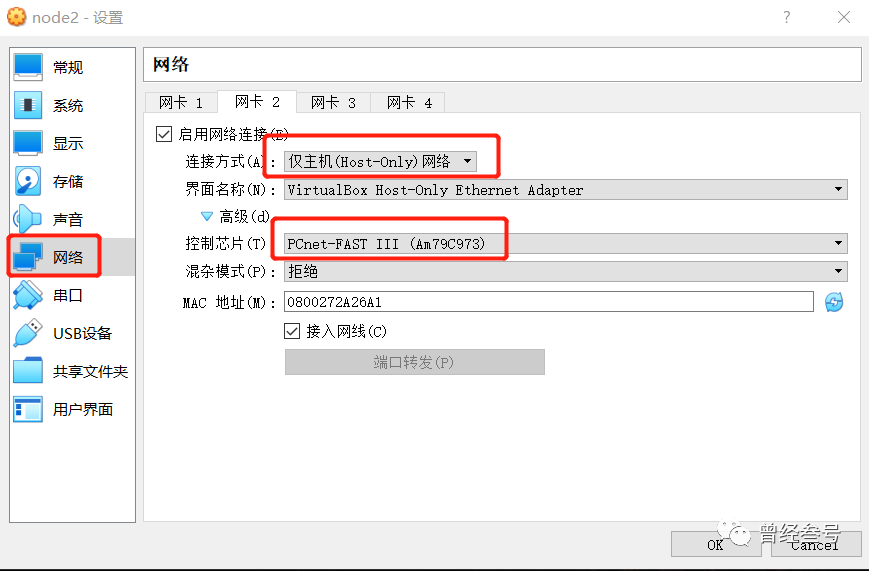
Task: Switch to the 网卡 3 tab
Action: pyautogui.click(x=333, y=102)
